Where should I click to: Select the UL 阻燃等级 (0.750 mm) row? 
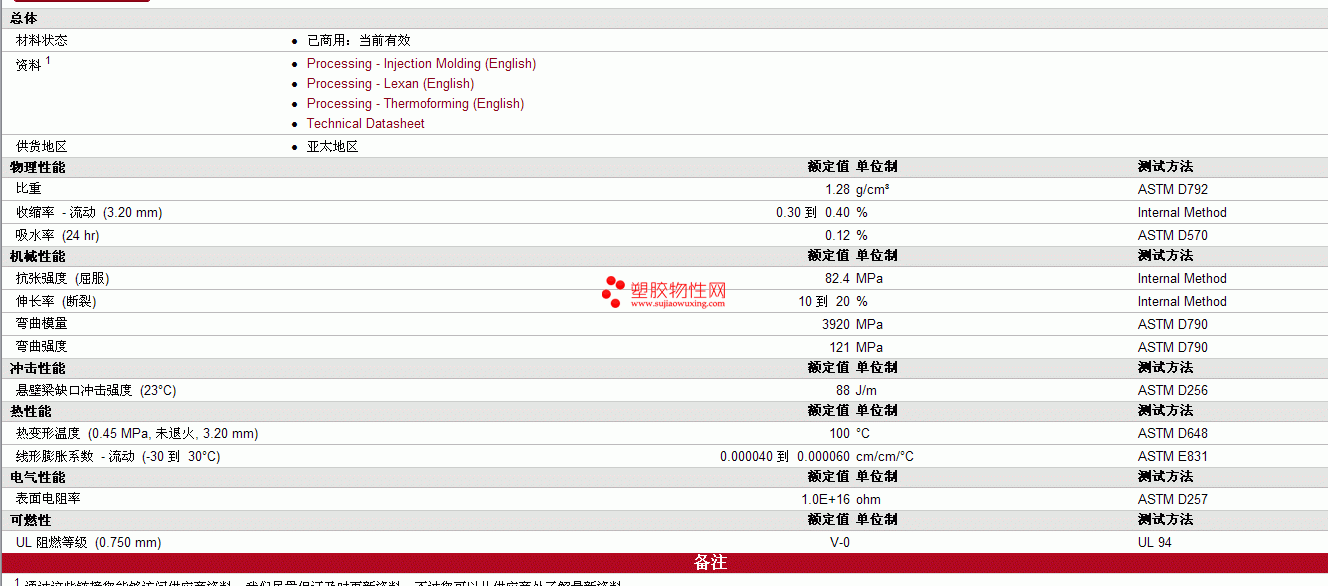pos(664,542)
